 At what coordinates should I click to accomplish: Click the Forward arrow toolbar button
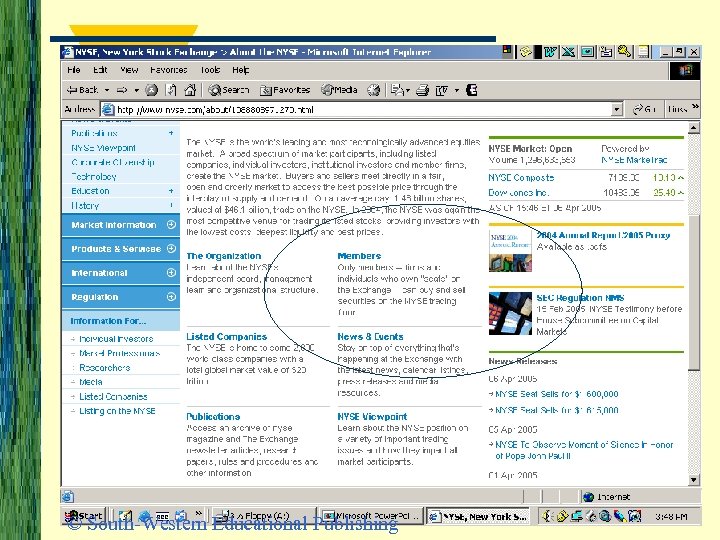coord(122,90)
